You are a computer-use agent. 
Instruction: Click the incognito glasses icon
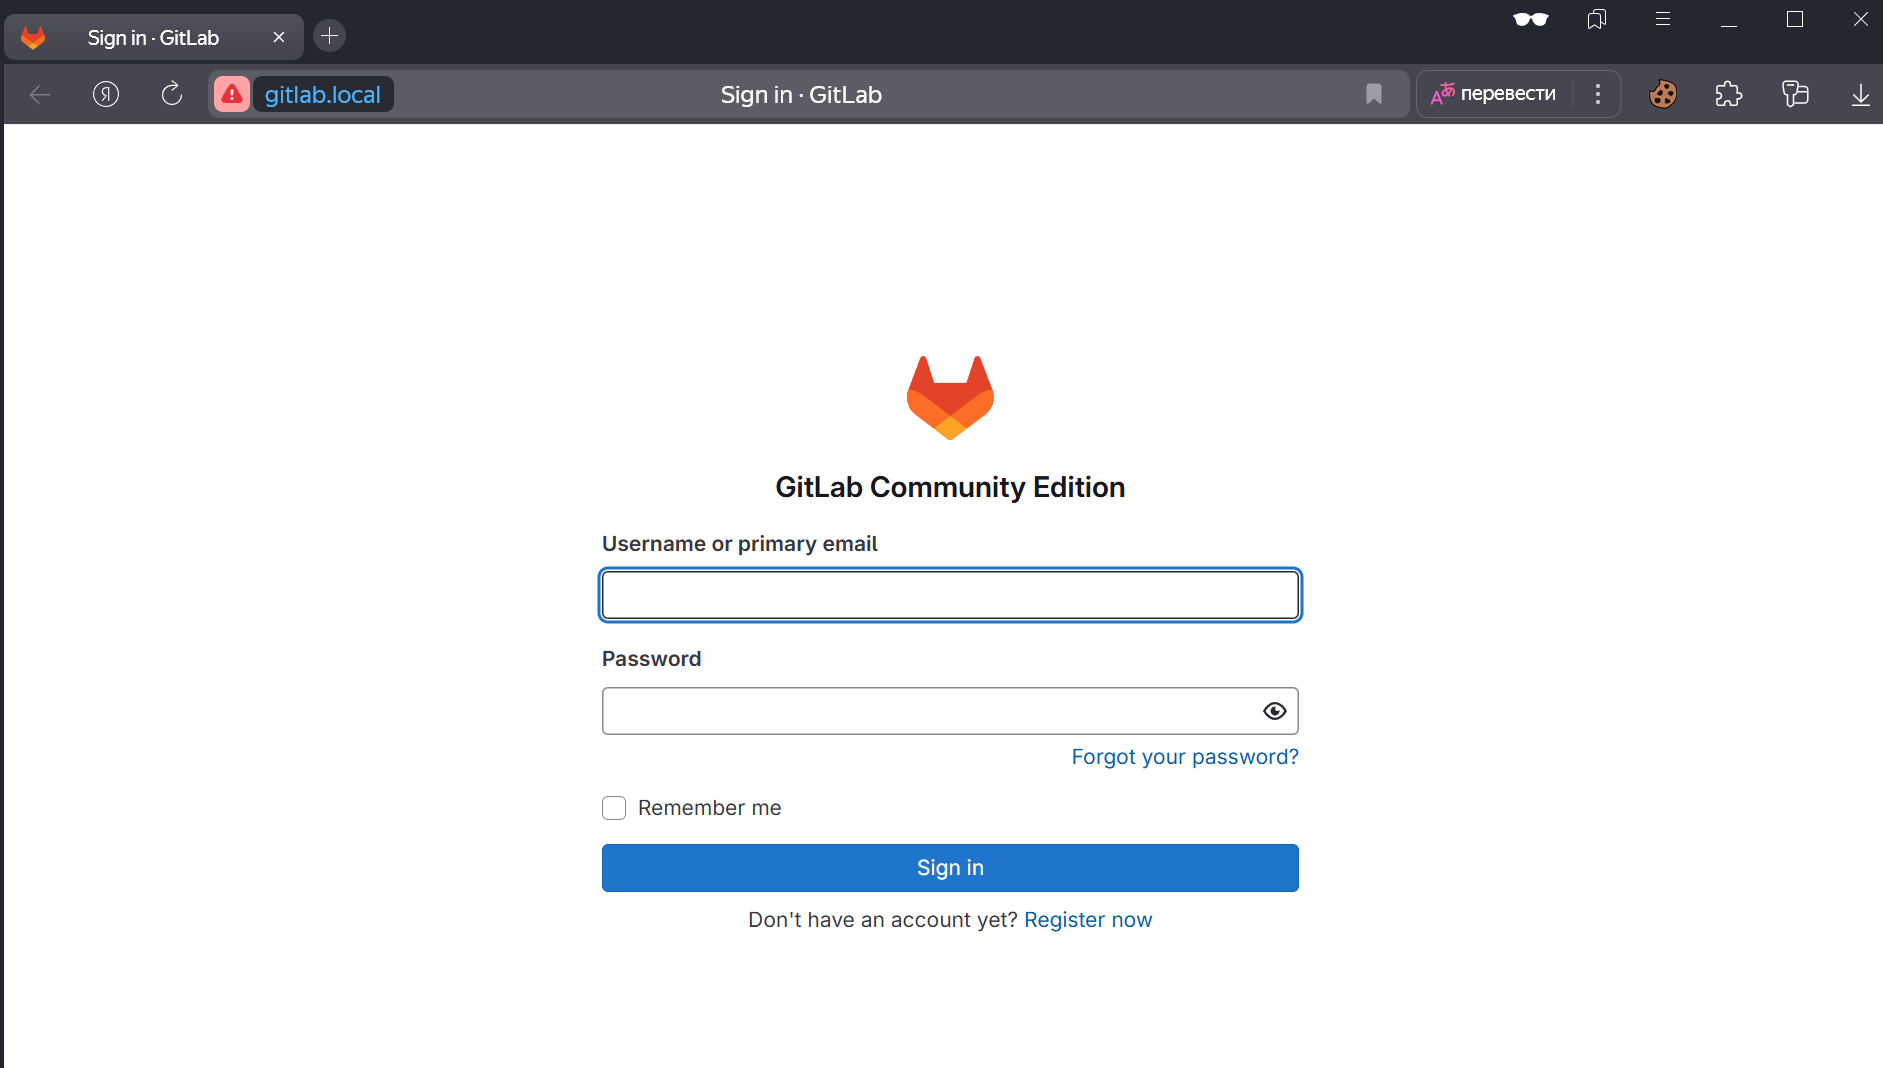coord(1530,20)
